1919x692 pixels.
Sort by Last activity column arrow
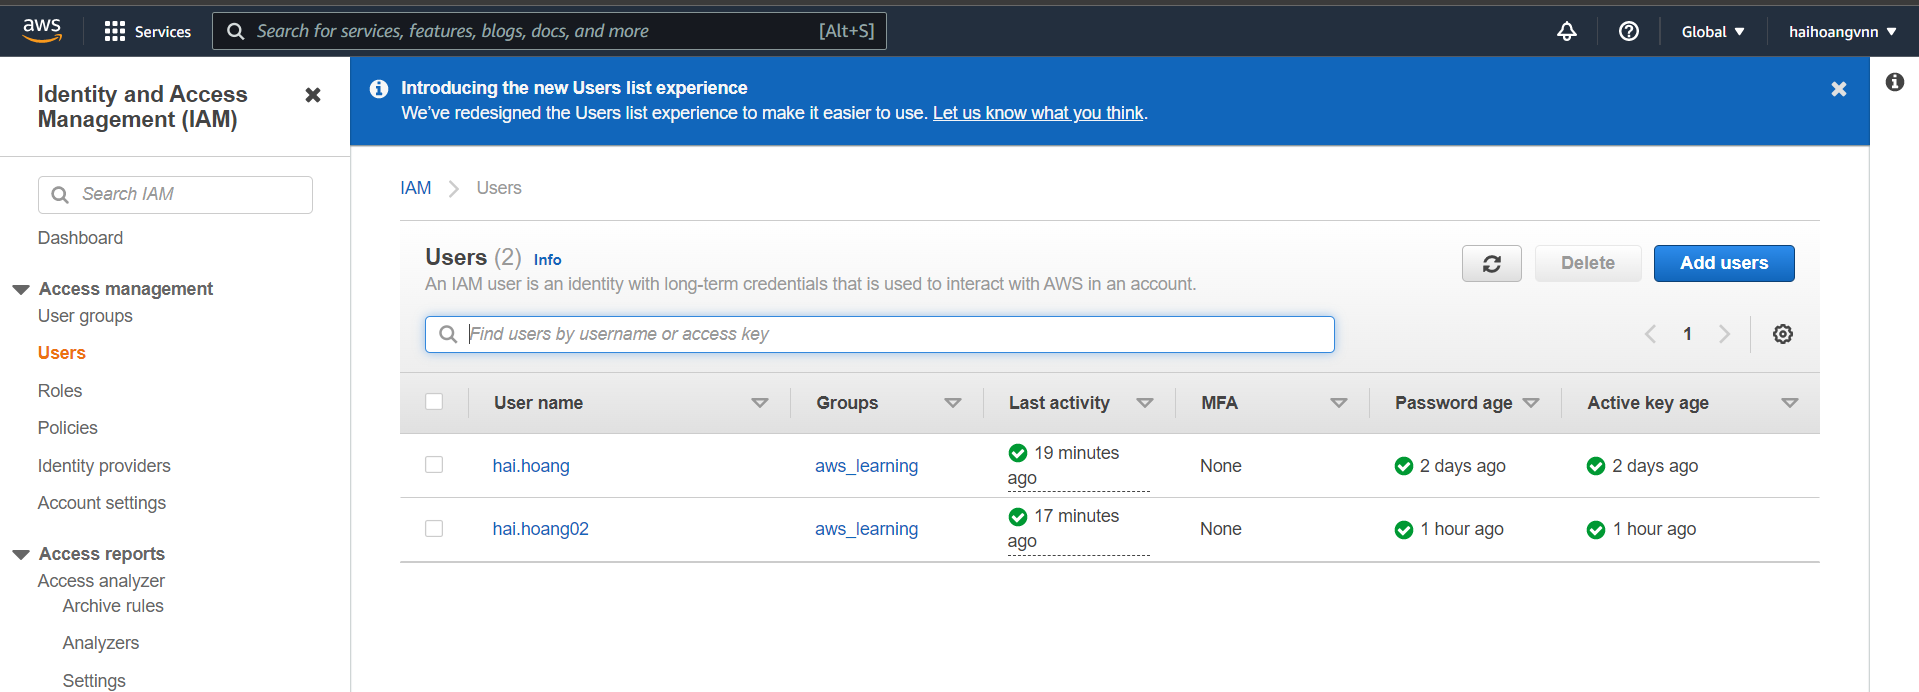tap(1145, 403)
